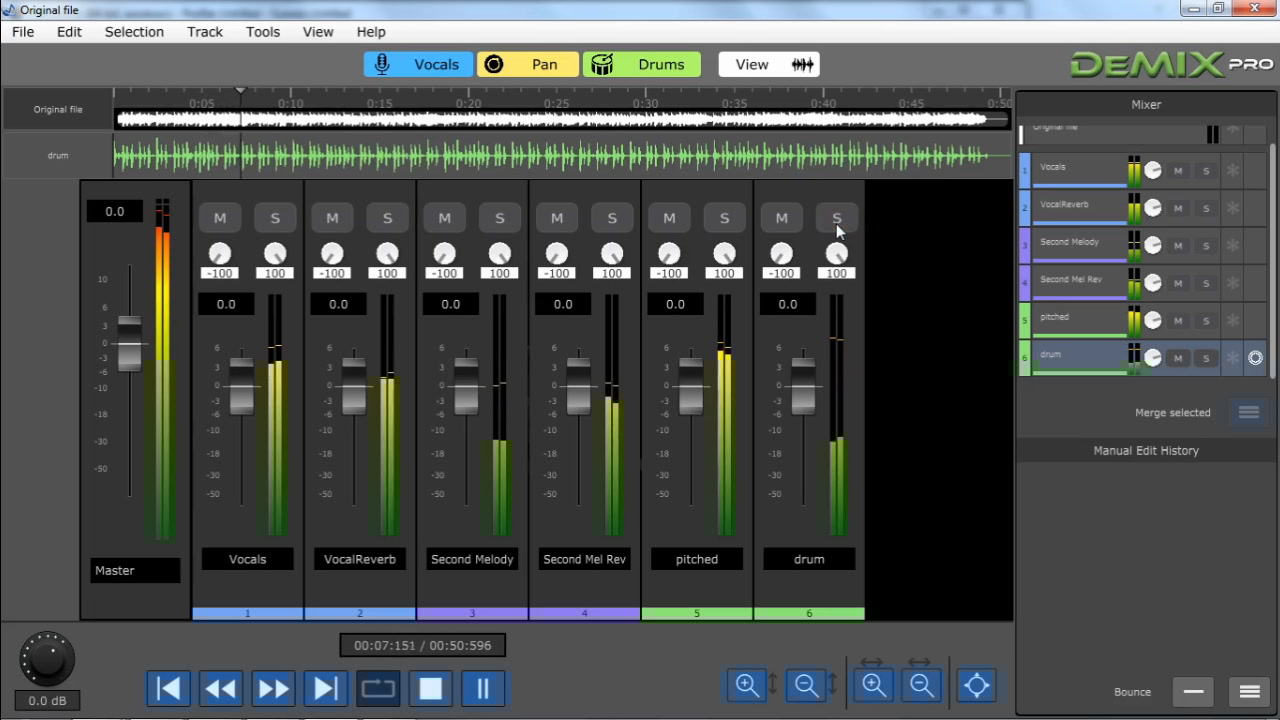Mute the Vocals channel strip

220,217
